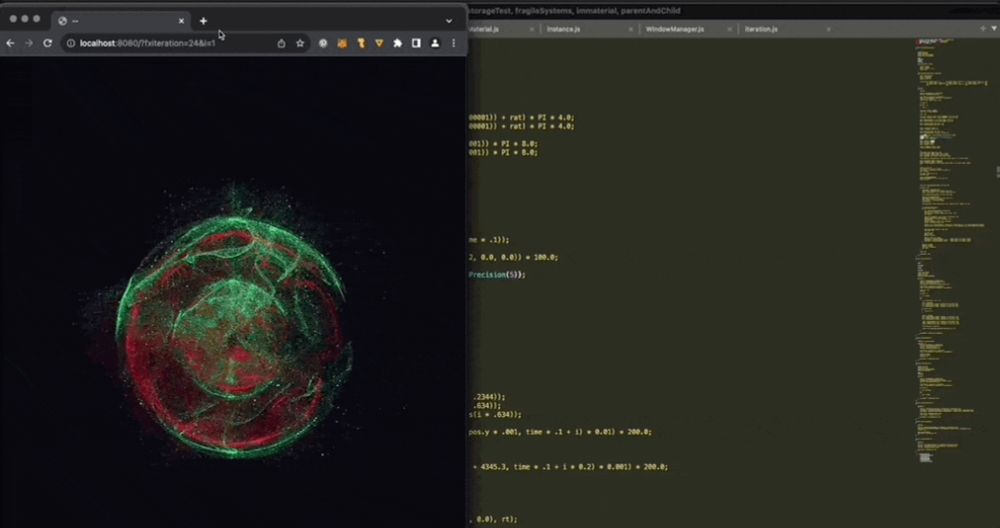Click the particle sphere canvas in browser
1000x528 pixels.
click(x=233, y=292)
